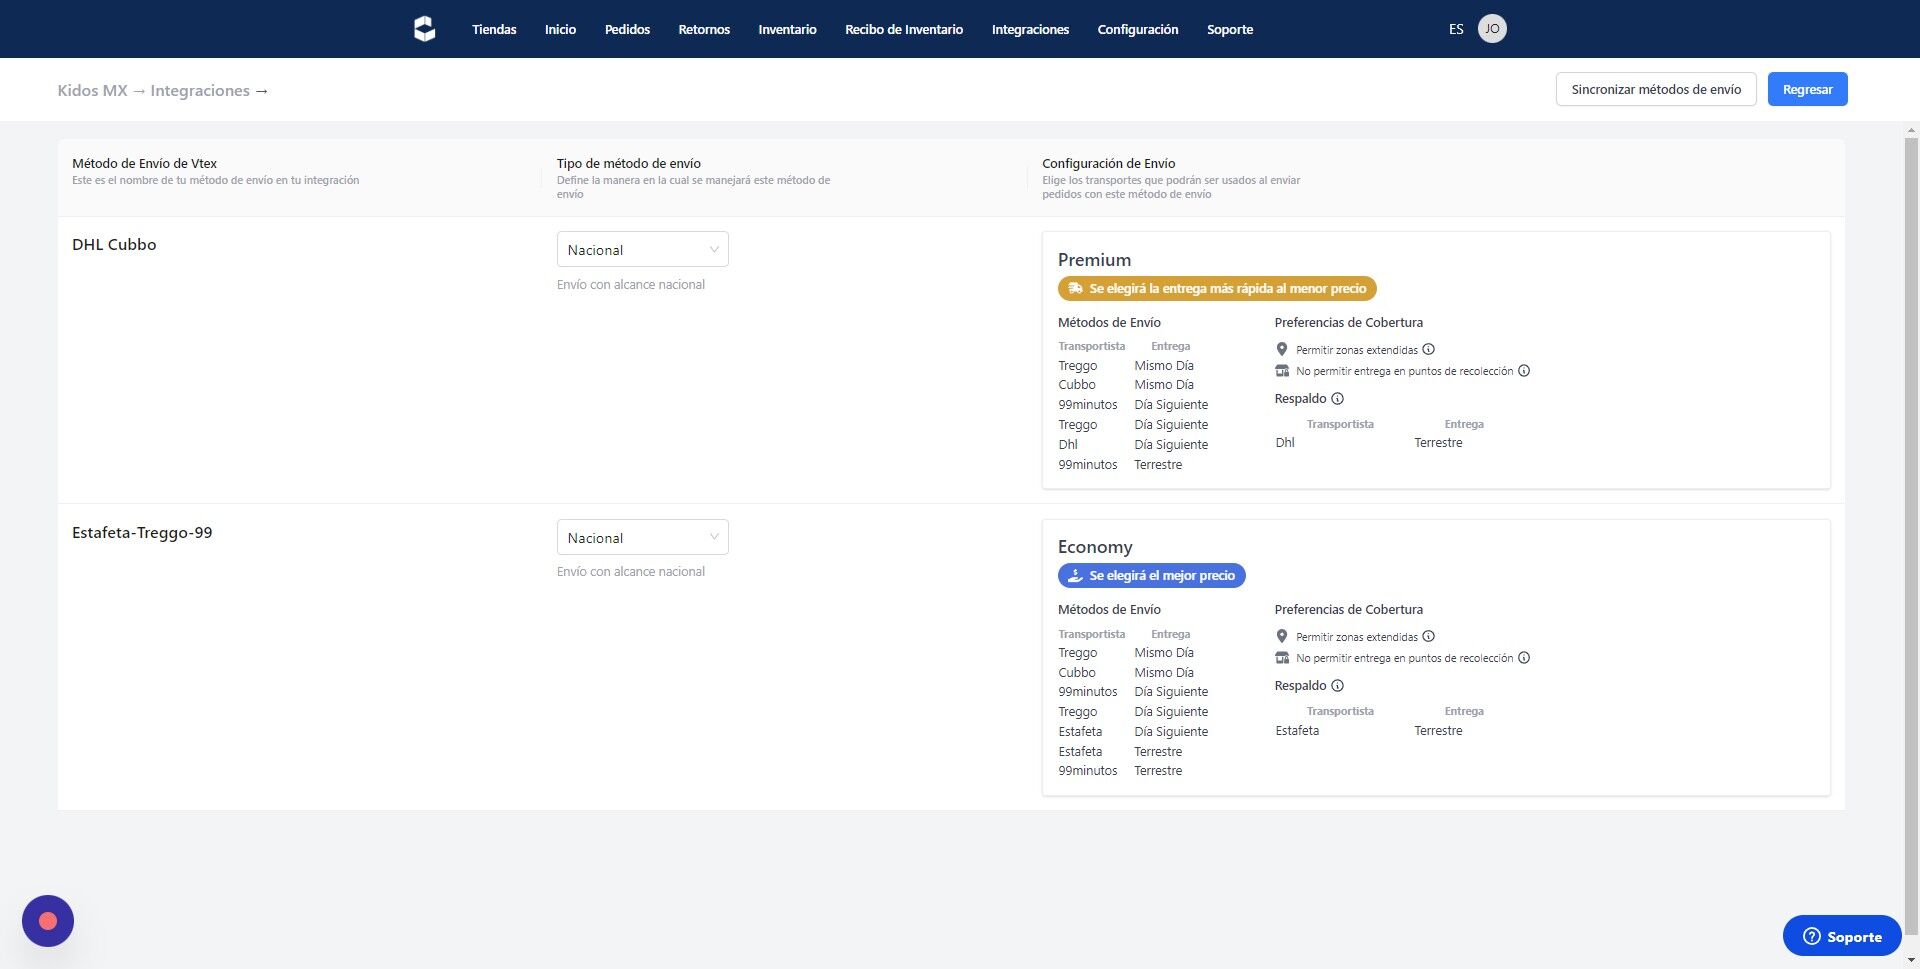Open the Inventario menu item

(787, 29)
